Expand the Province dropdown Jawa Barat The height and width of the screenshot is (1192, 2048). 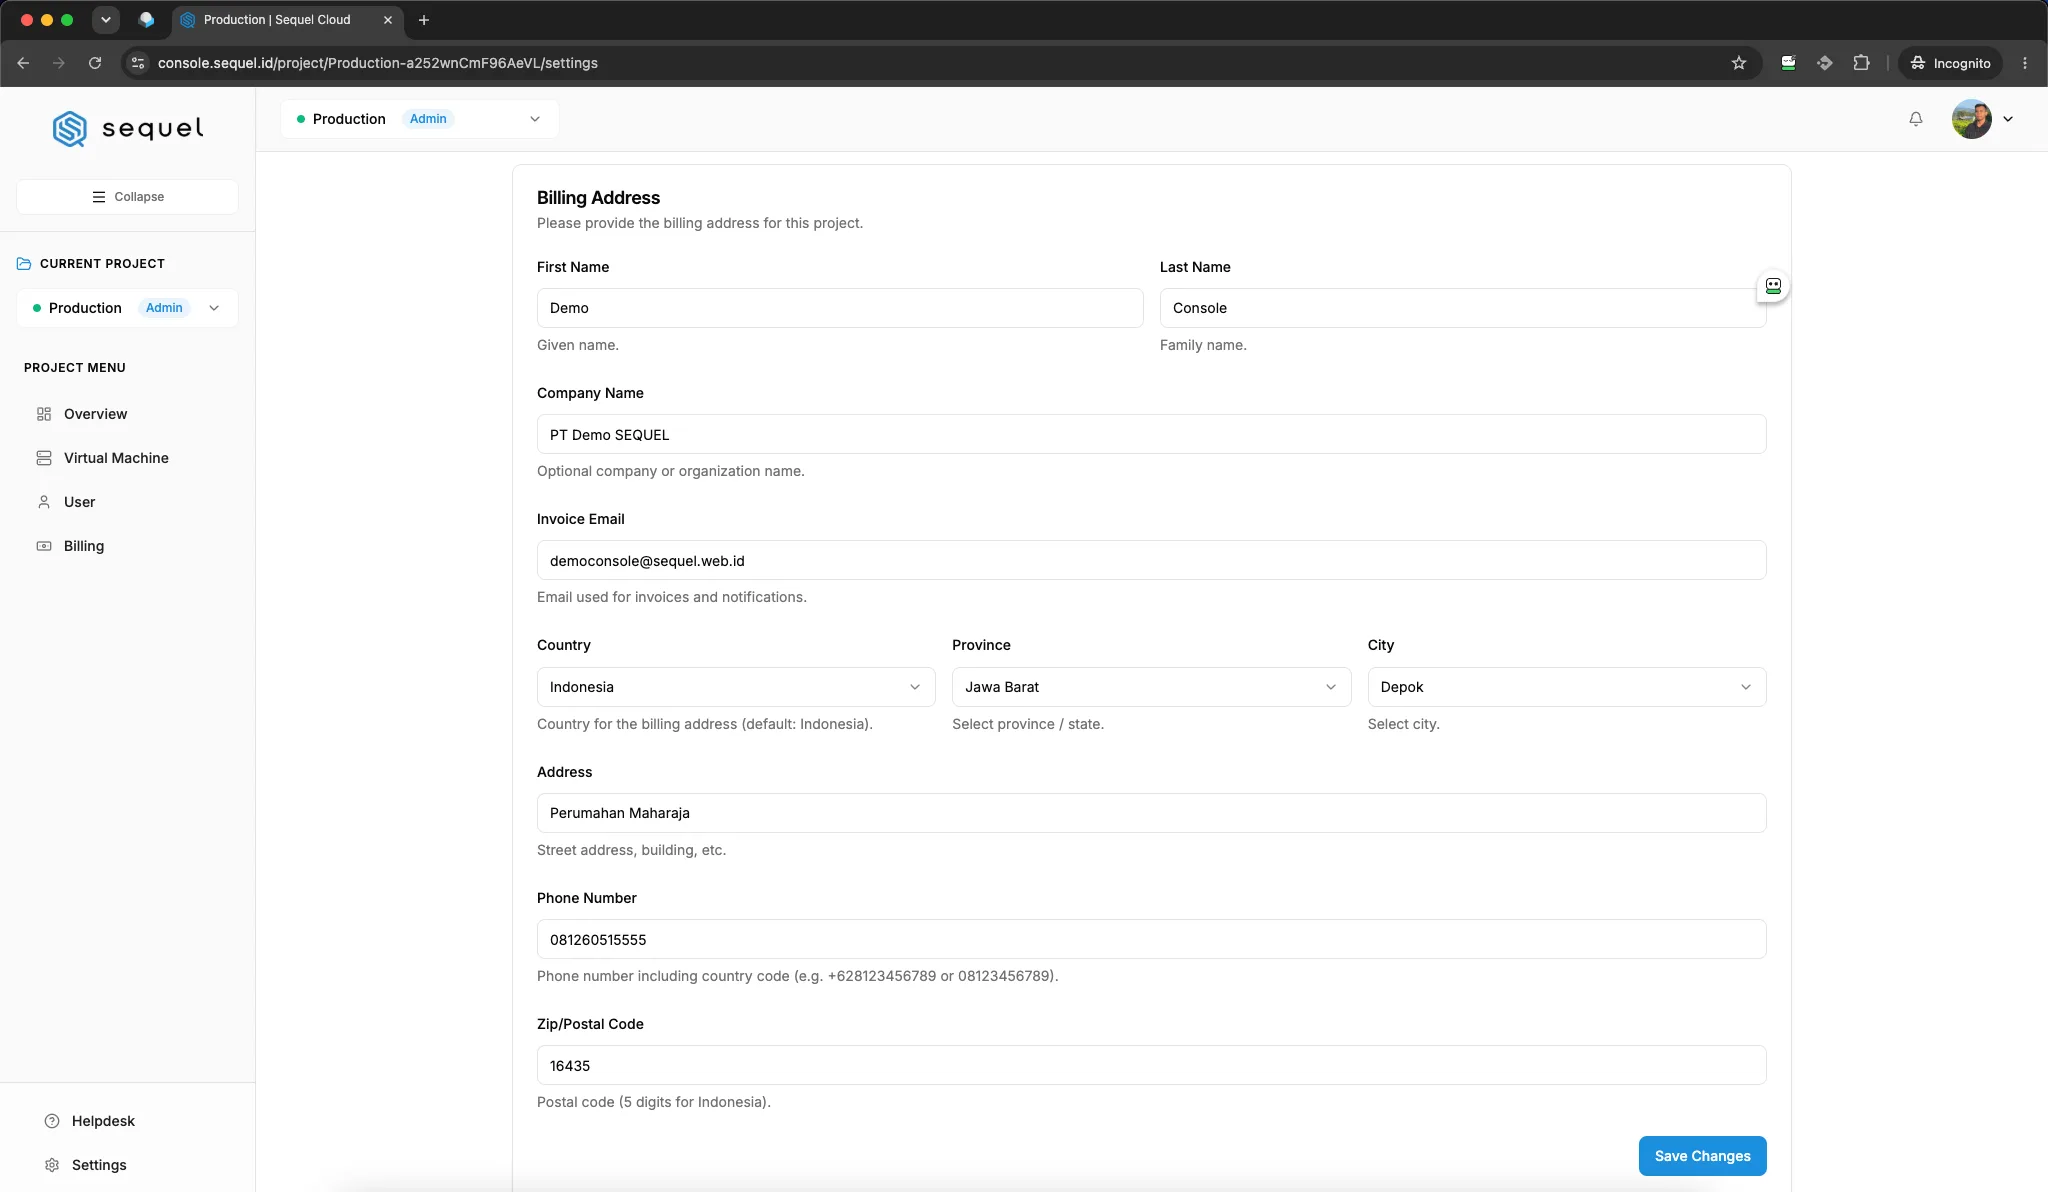1151,687
